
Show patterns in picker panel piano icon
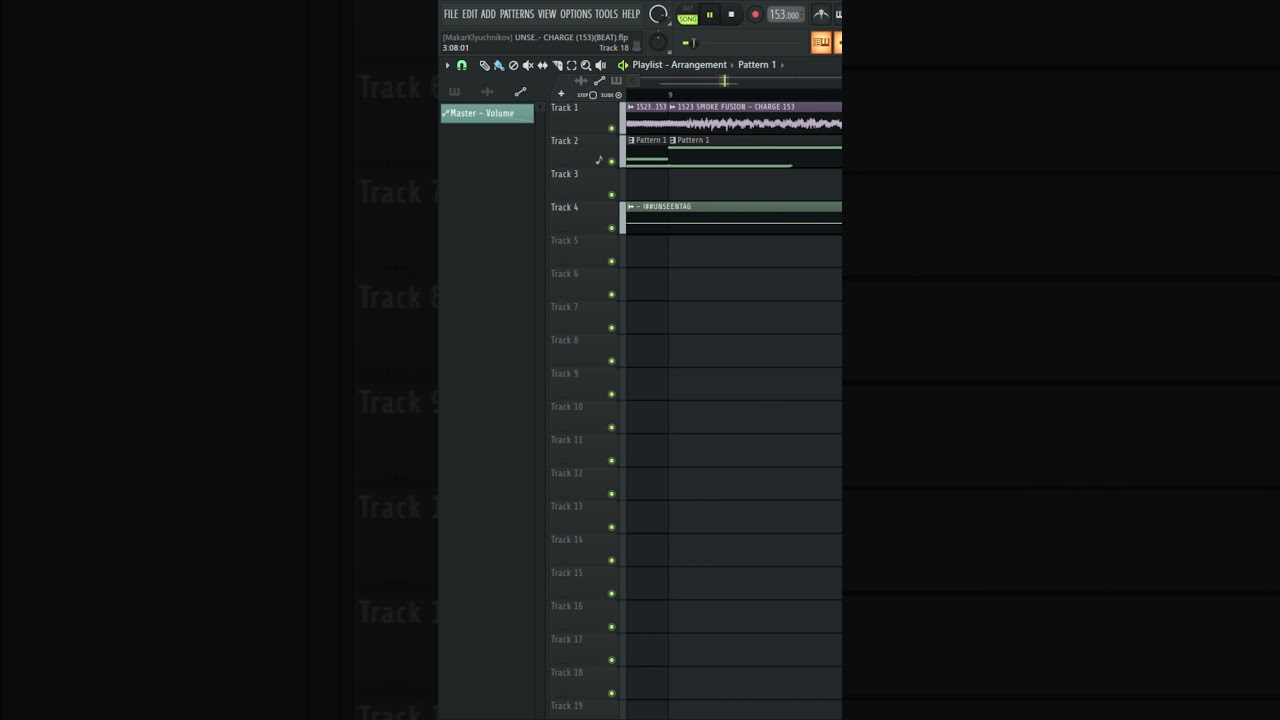click(454, 91)
